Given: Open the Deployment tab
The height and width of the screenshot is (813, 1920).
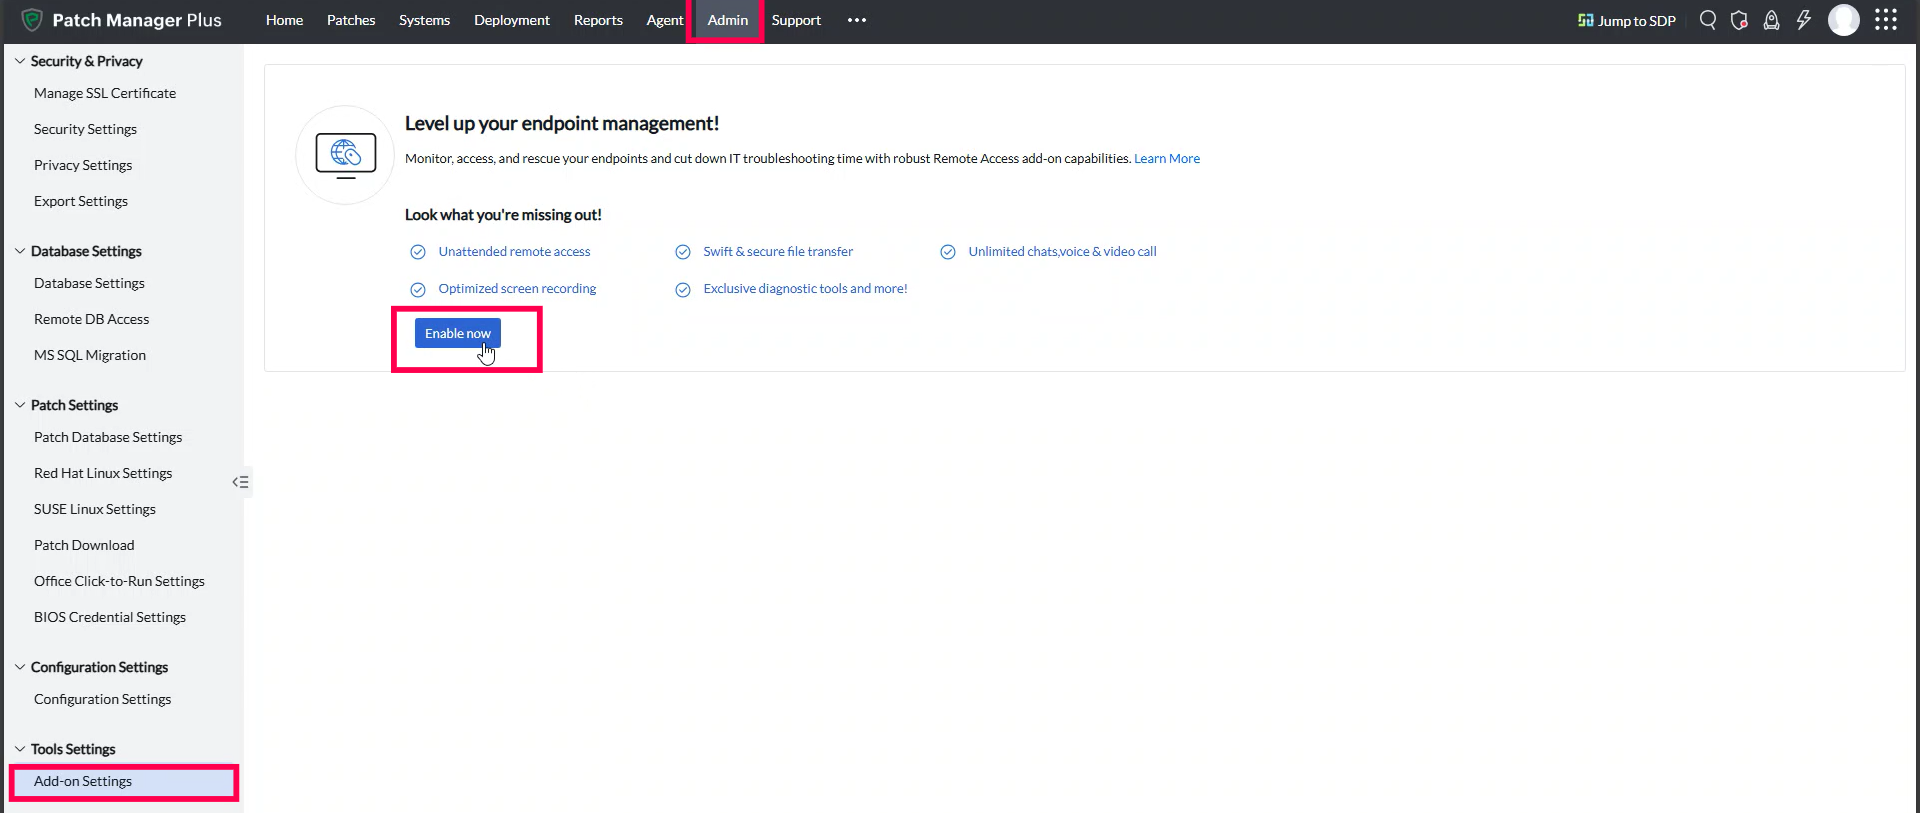Looking at the screenshot, I should coord(512,20).
